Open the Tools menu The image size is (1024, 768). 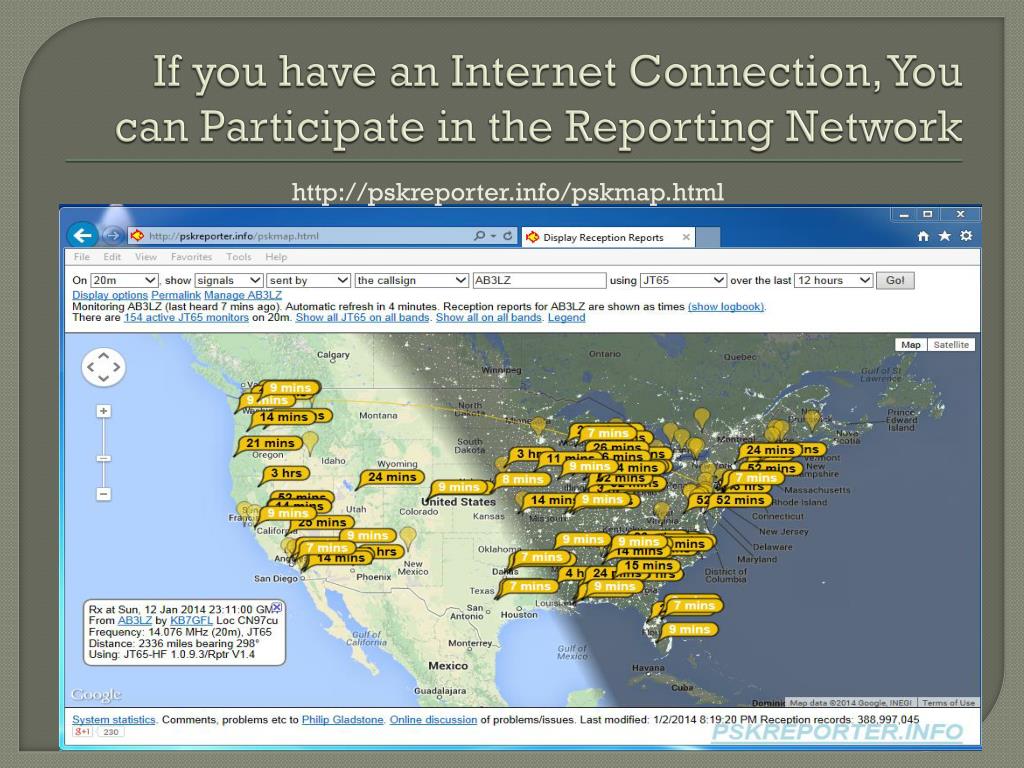coord(238,257)
